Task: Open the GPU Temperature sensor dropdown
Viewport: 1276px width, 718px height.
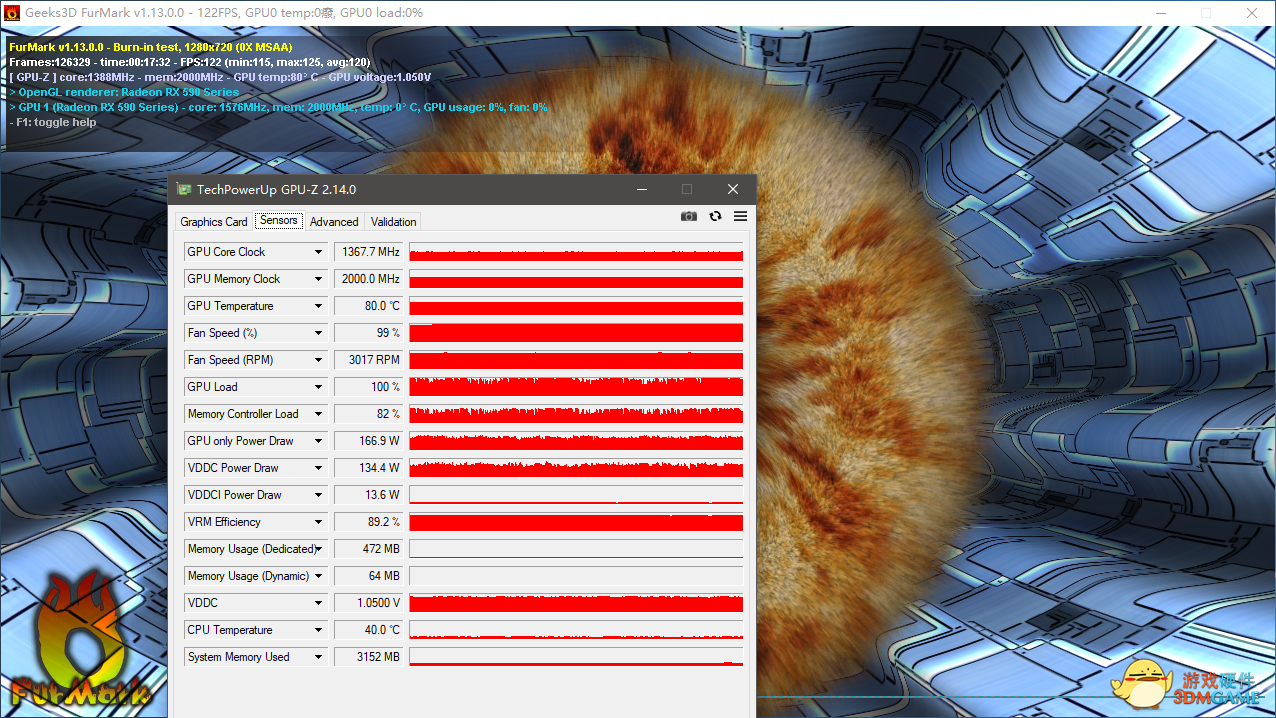Action: click(319, 306)
